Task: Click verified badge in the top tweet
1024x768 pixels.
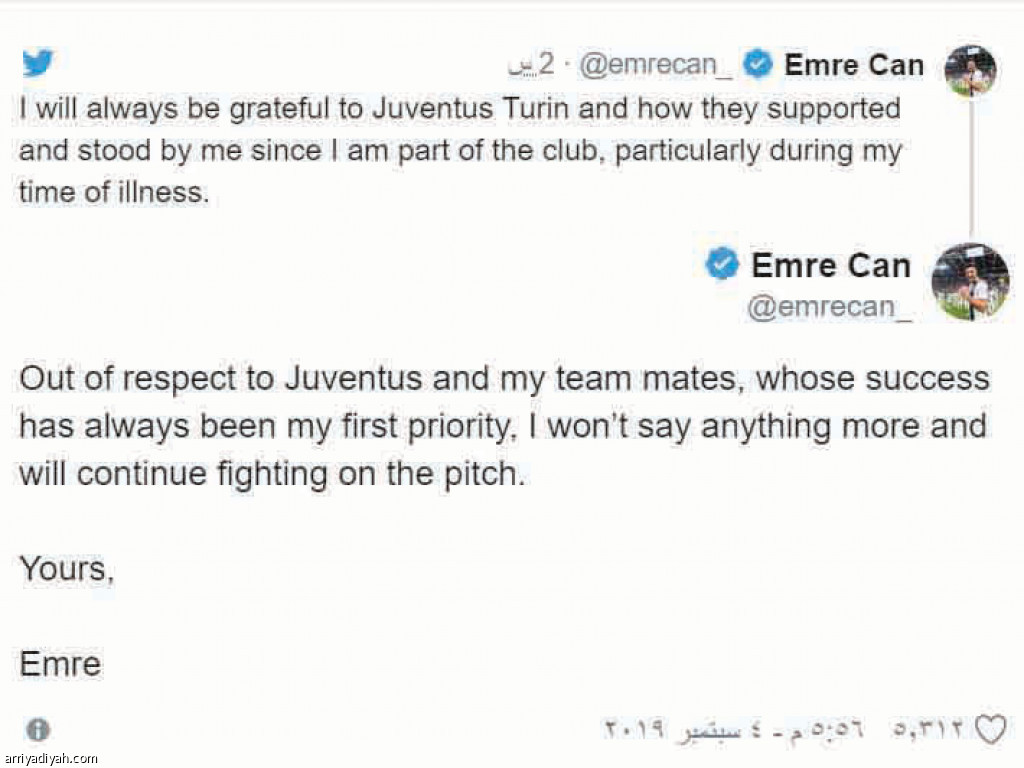Action: [x=760, y=65]
